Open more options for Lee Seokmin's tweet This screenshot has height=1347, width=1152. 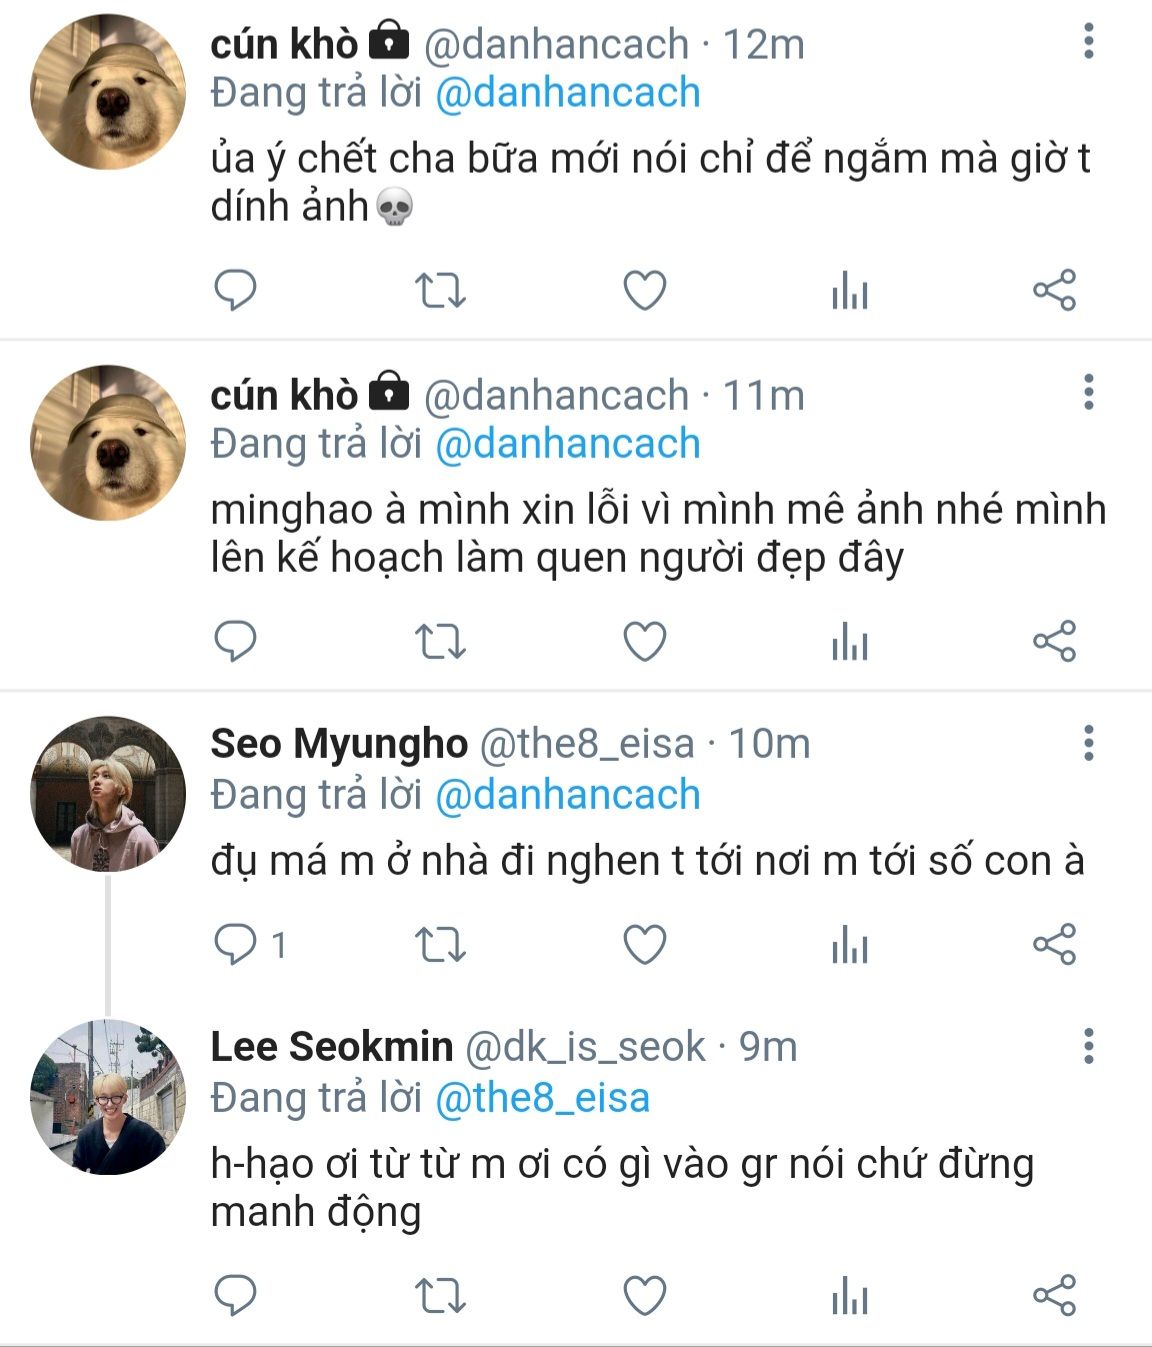pyautogui.click(x=1089, y=1046)
